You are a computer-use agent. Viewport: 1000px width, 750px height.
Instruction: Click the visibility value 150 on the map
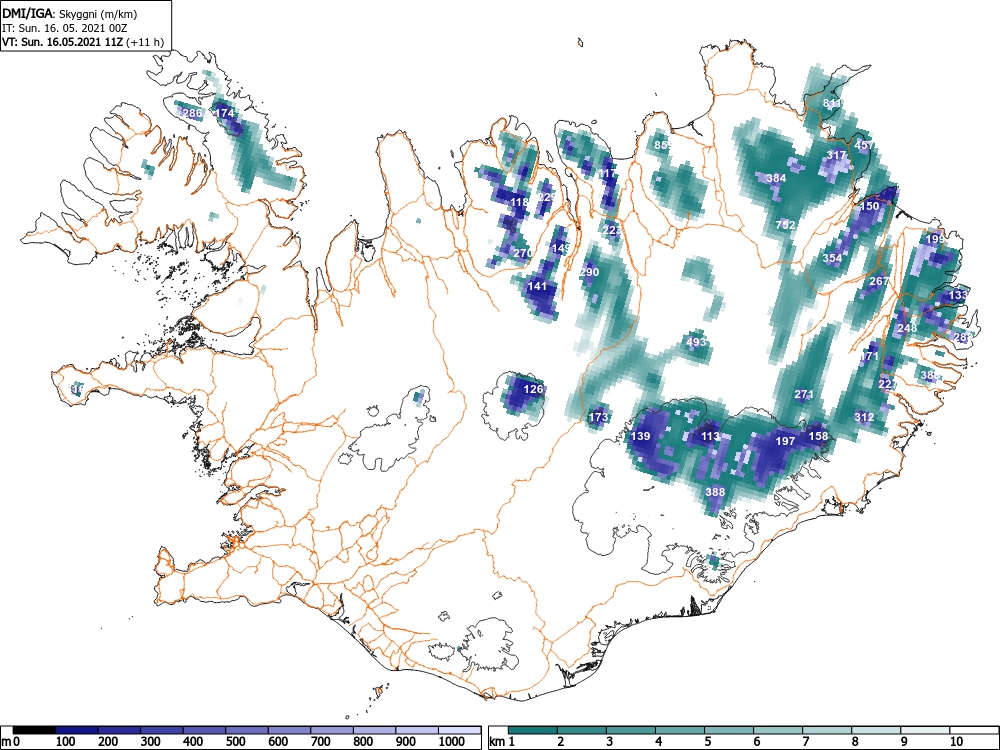point(869,207)
